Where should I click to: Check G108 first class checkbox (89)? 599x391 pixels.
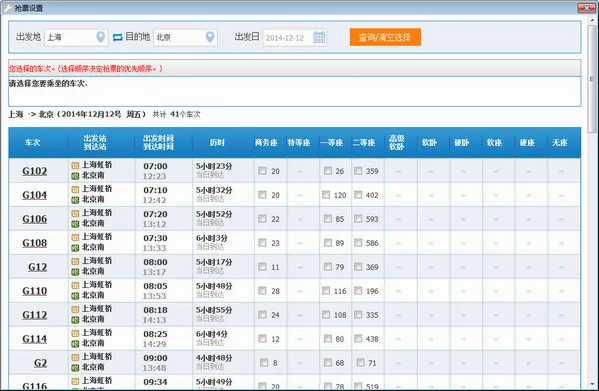[x=328, y=242]
